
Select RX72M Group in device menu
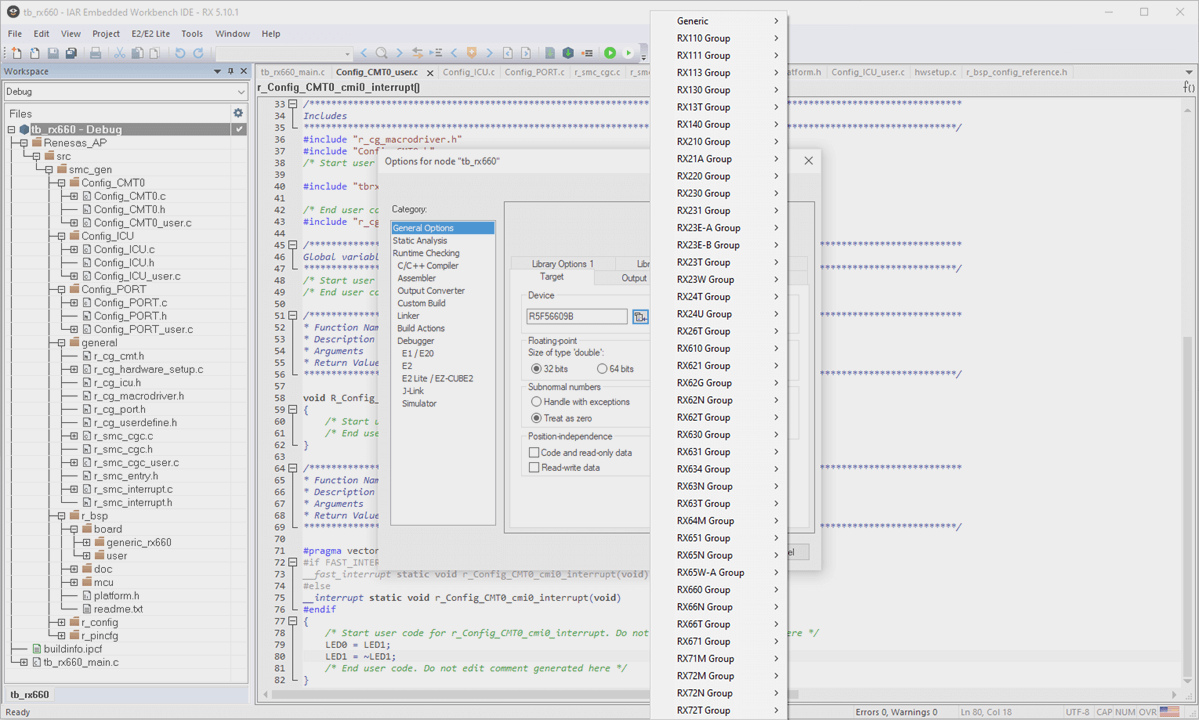coord(719,676)
